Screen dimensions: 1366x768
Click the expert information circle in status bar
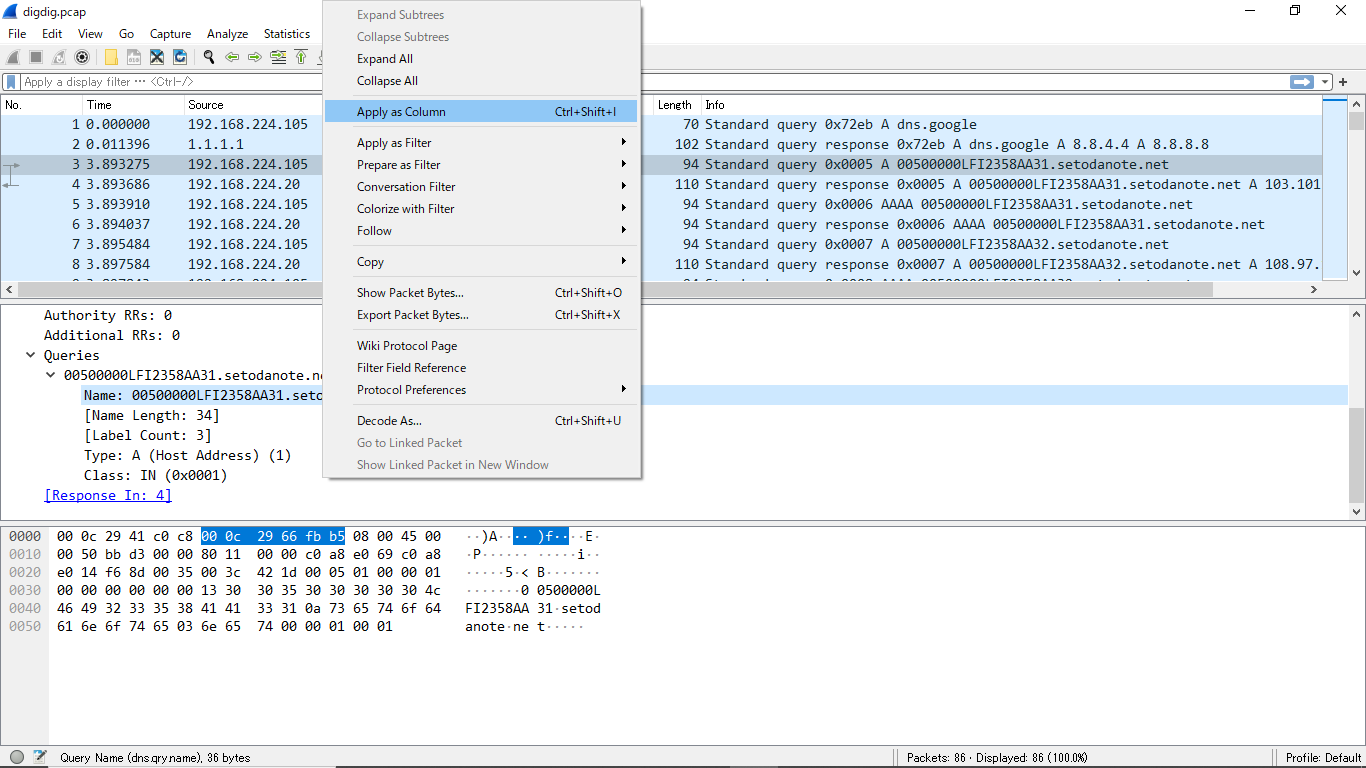17,757
